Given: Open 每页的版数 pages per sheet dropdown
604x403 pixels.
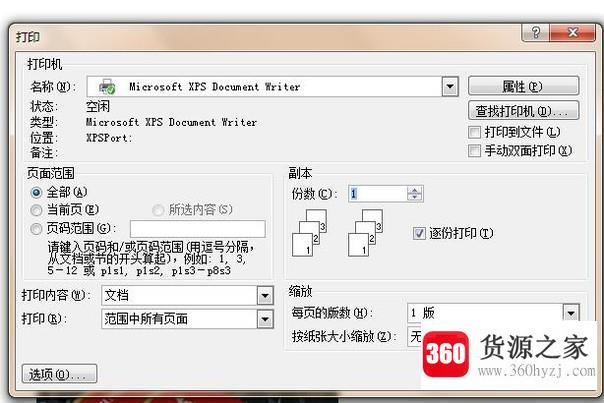Looking at the screenshot, I should coord(571,313).
